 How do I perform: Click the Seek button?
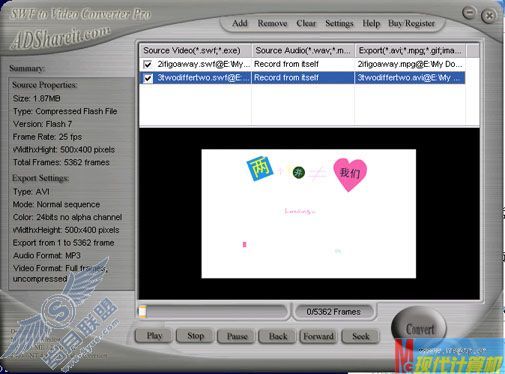pyautogui.click(x=361, y=336)
